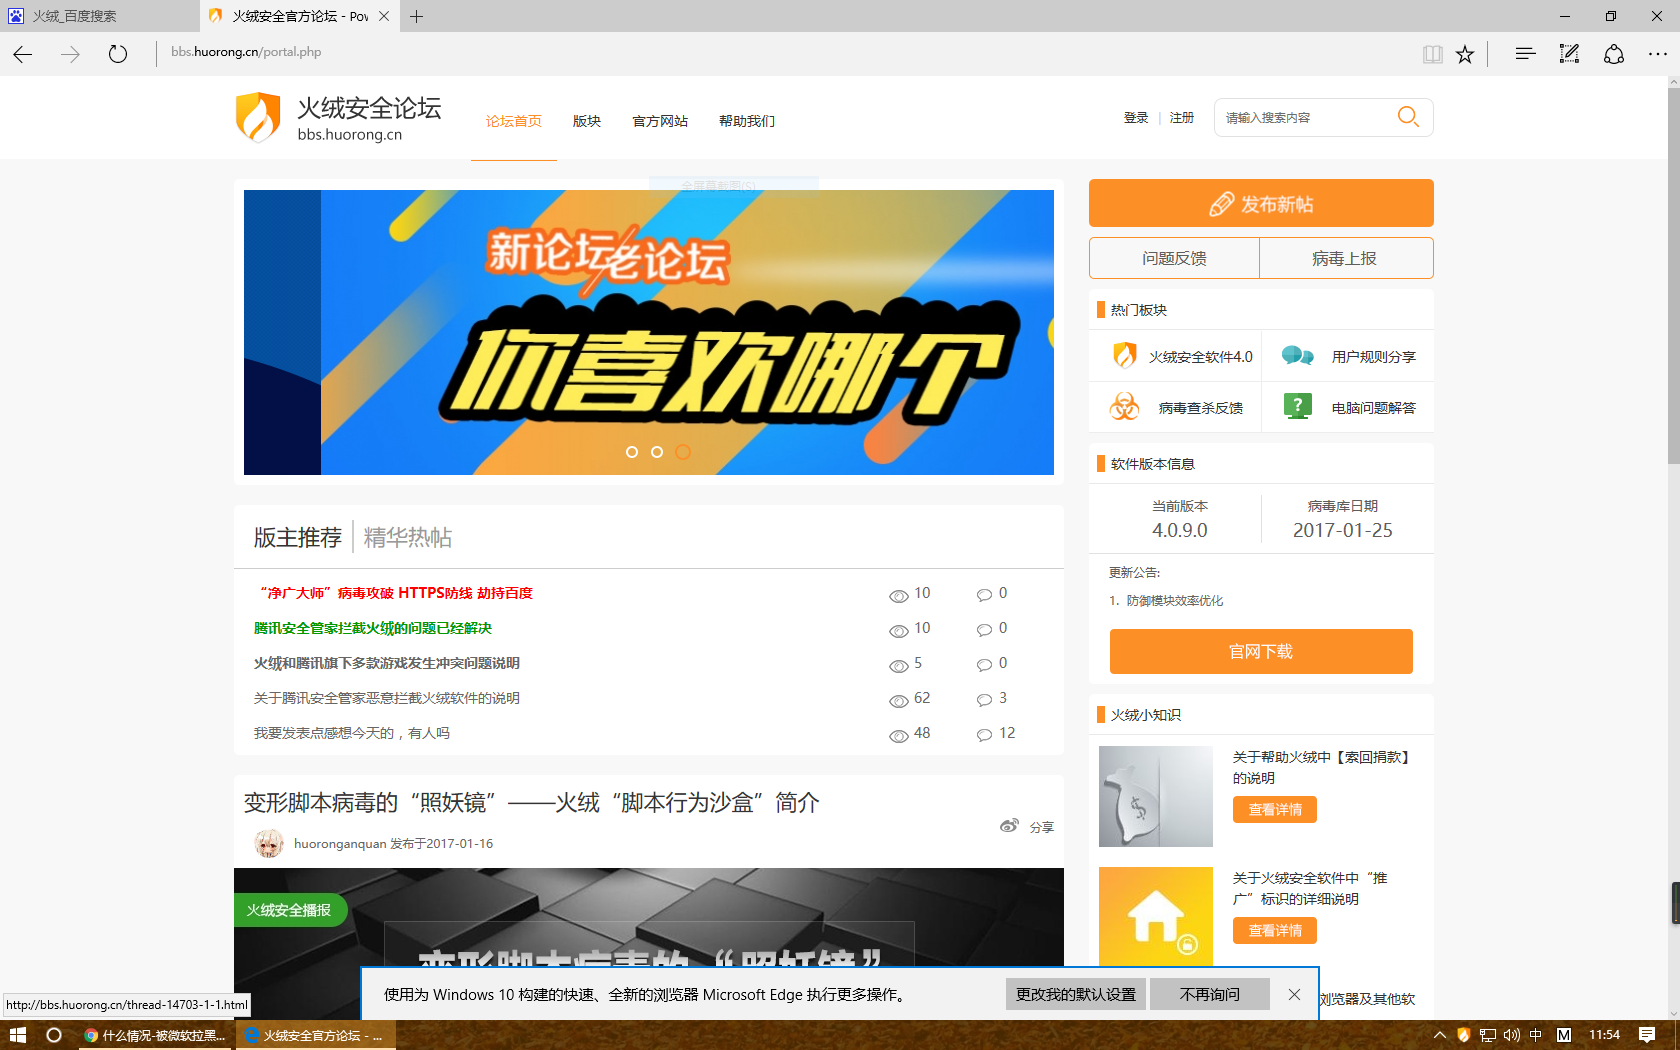
Task: Switch to 精华热帖 tab
Action: point(408,538)
